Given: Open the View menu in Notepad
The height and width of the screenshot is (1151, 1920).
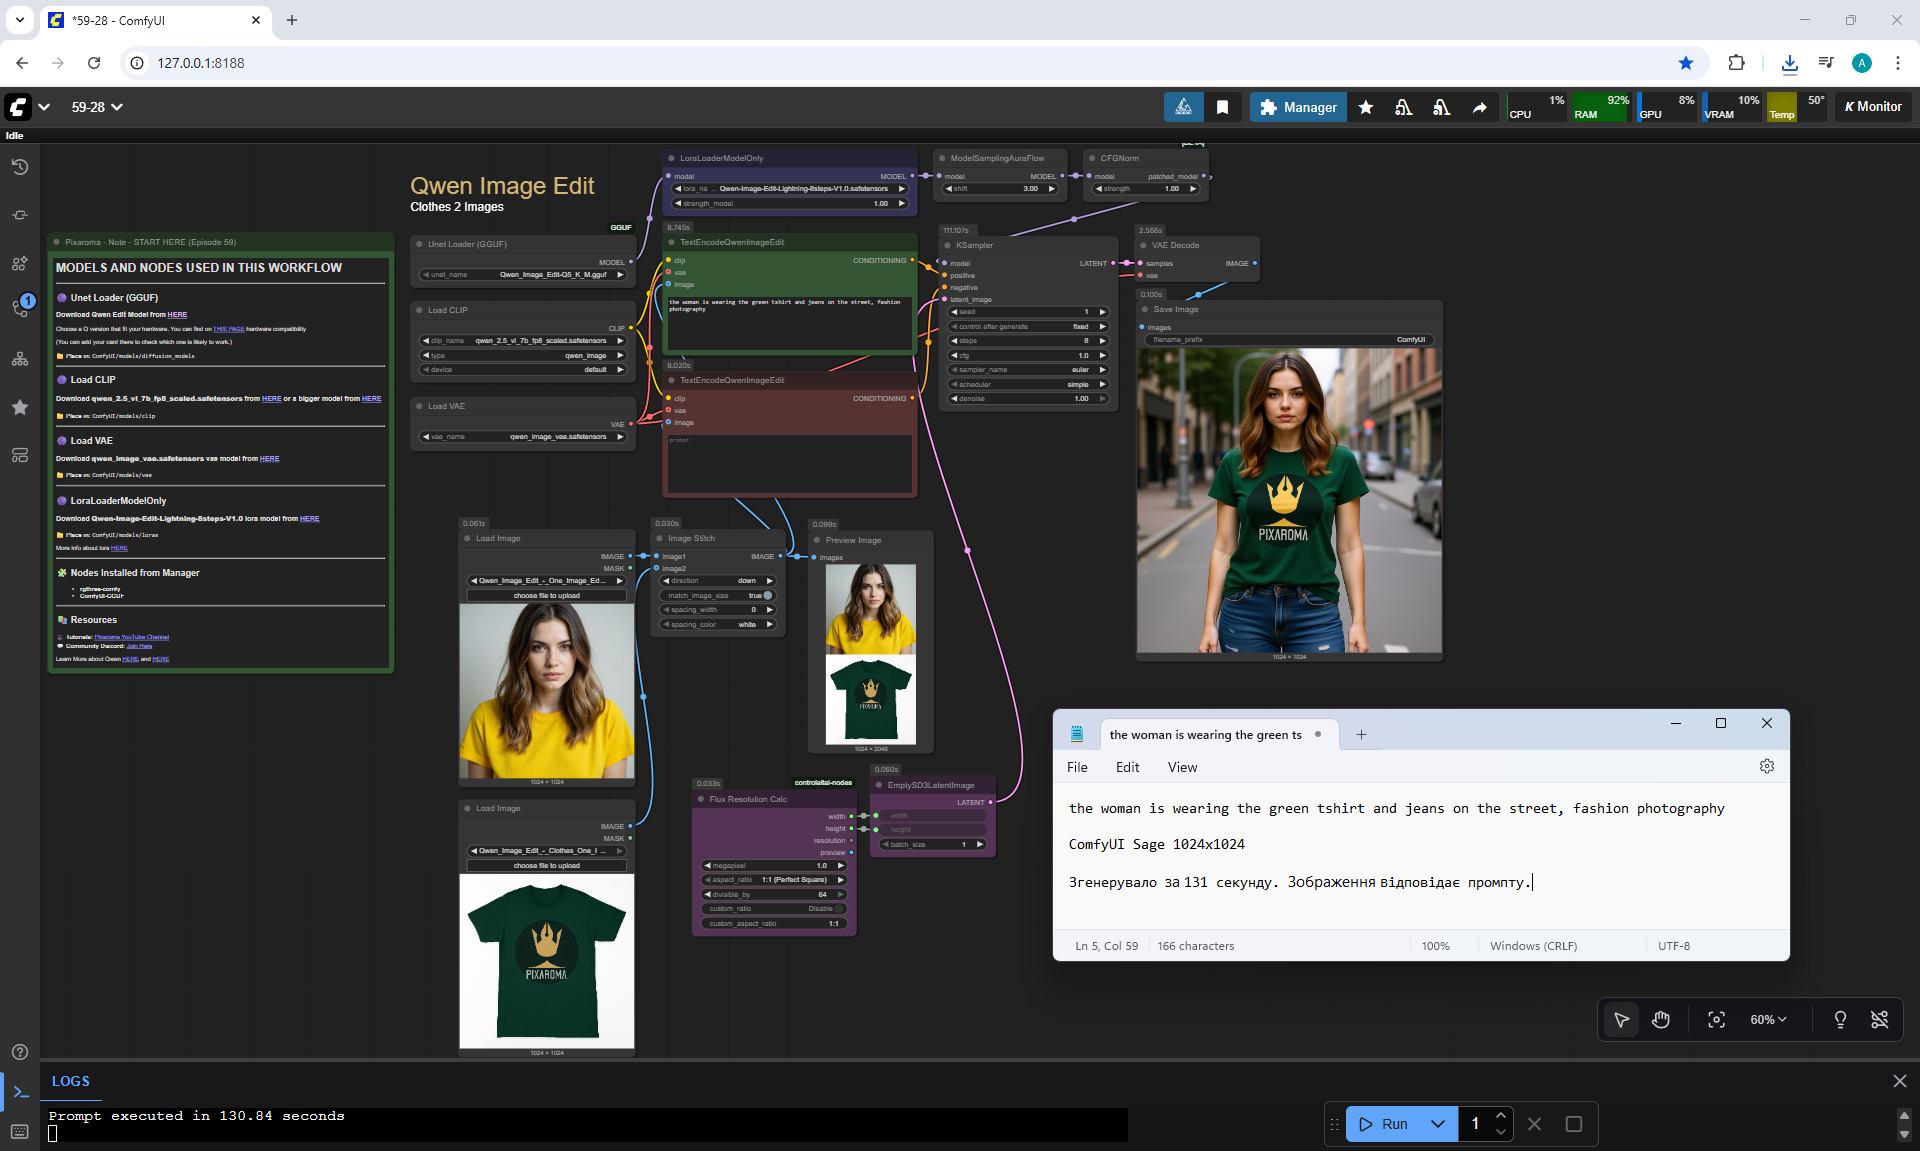Looking at the screenshot, I should pyautogui.click(x=1182, y=767).
